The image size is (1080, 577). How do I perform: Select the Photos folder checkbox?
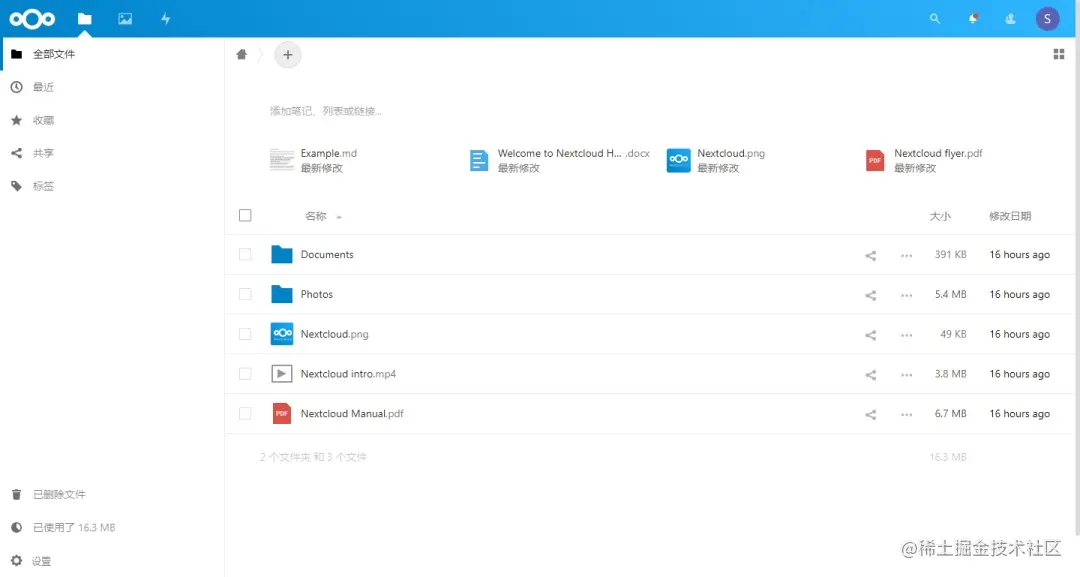tap(245, 294)
